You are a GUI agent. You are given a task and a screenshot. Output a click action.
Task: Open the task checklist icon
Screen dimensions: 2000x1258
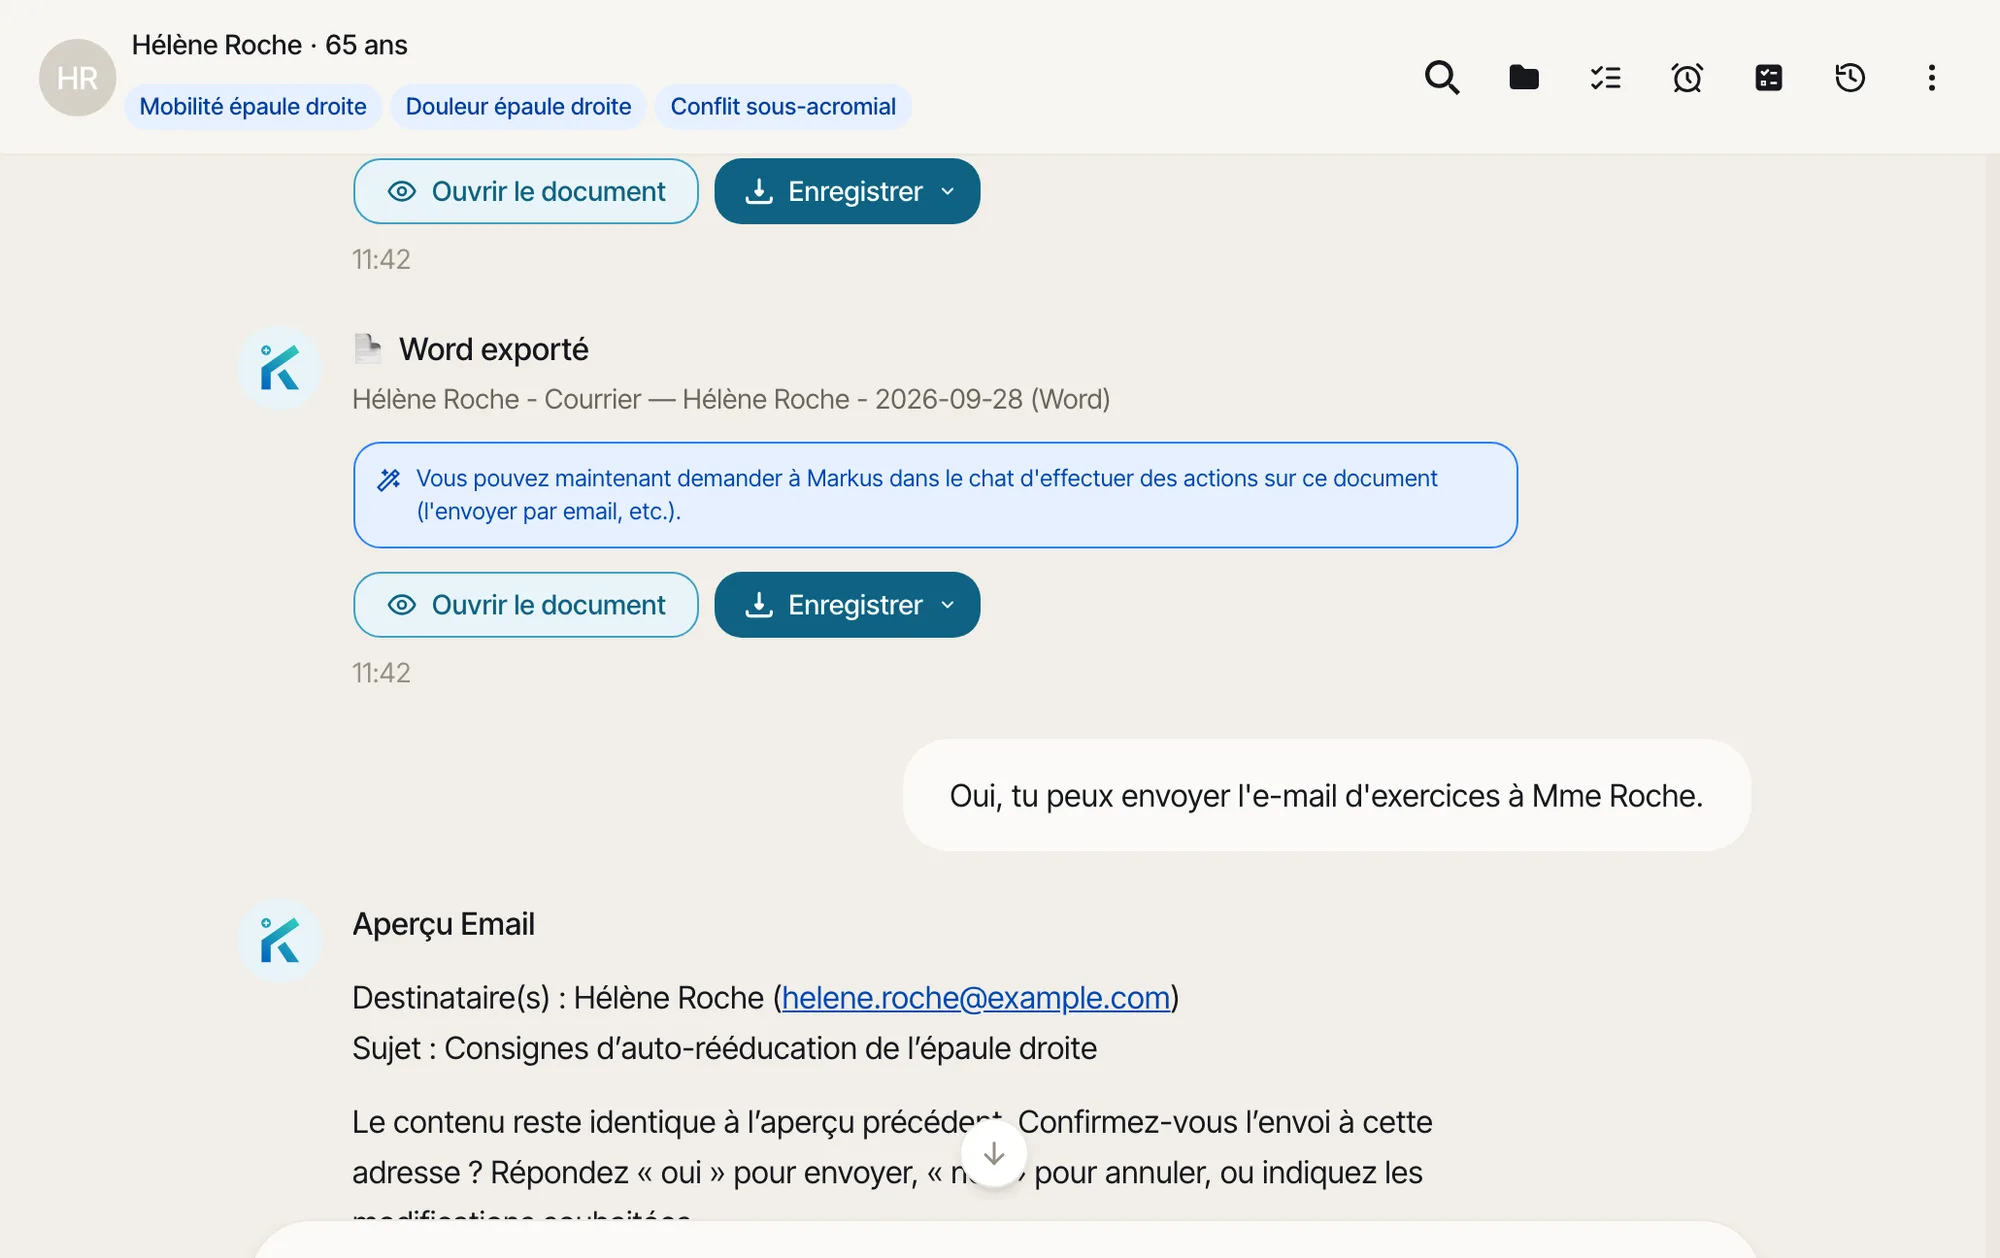pos(1605,78)
